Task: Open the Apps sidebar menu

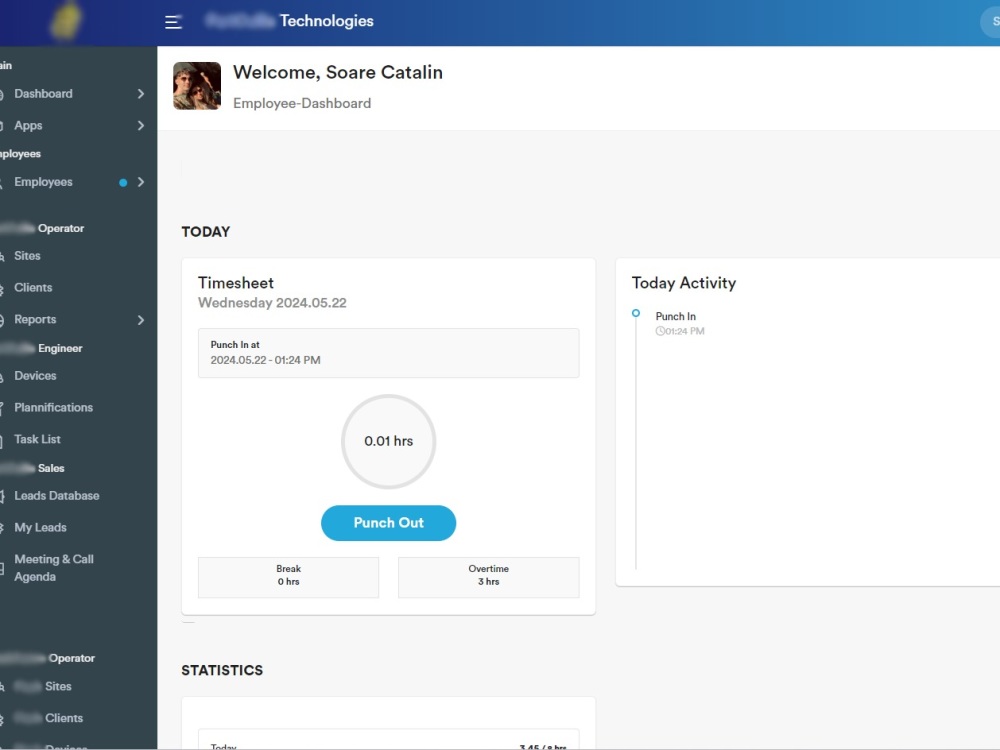Action: coord(28,126)
